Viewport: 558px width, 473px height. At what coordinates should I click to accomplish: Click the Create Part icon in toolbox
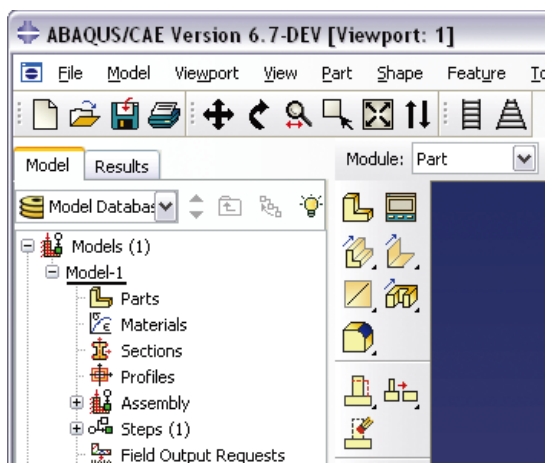point(358,207)
